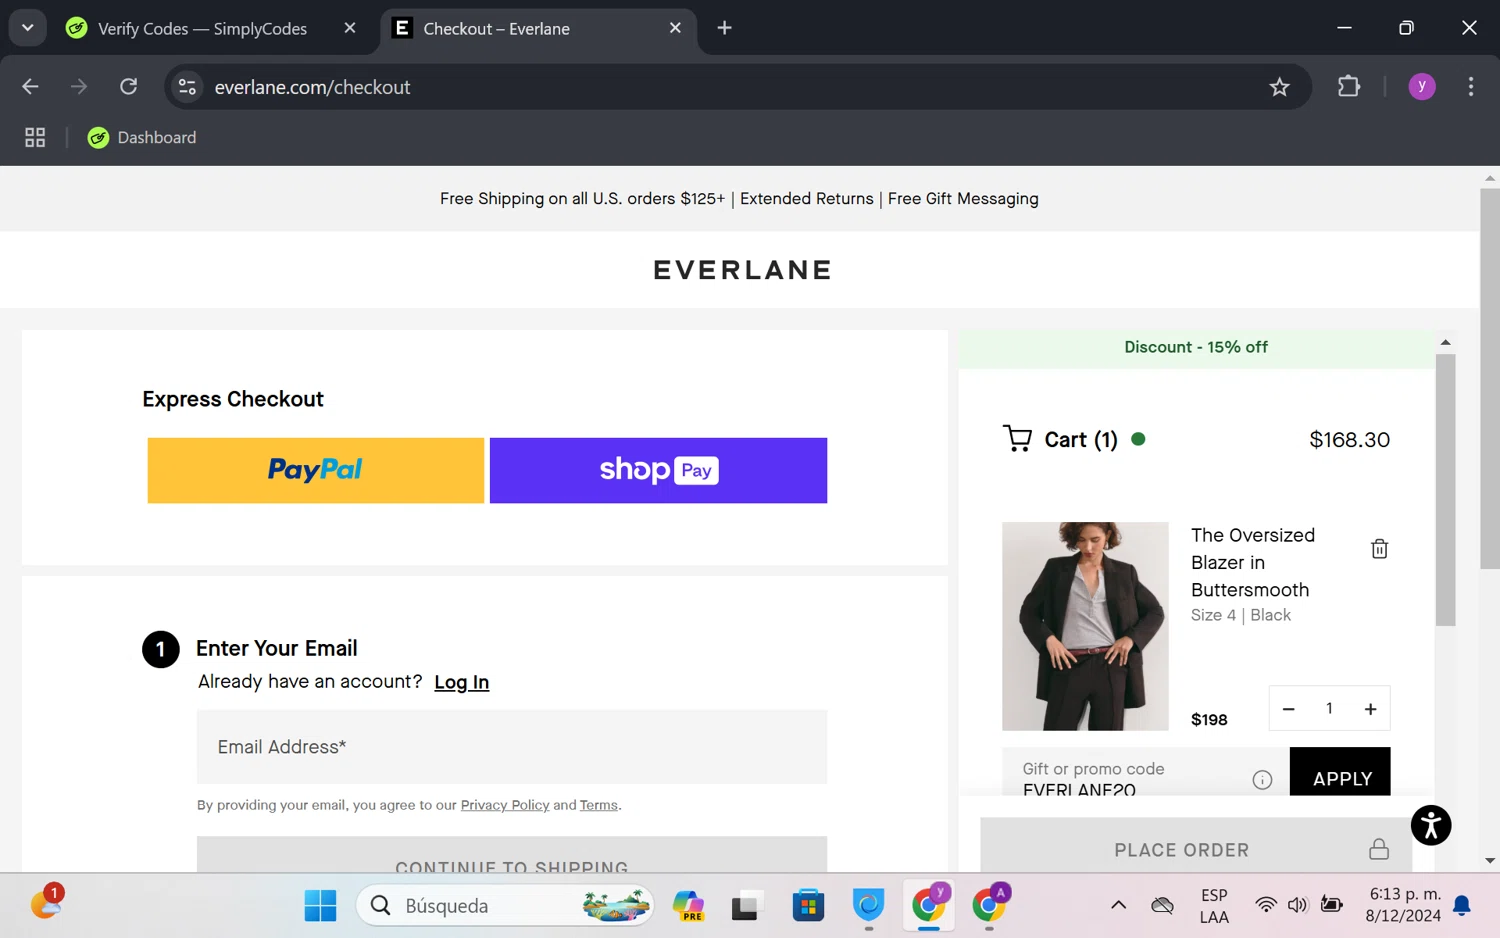The image size is (1500, 938).
Task: Open site information icon in address bar
Action: click(187, 87)
